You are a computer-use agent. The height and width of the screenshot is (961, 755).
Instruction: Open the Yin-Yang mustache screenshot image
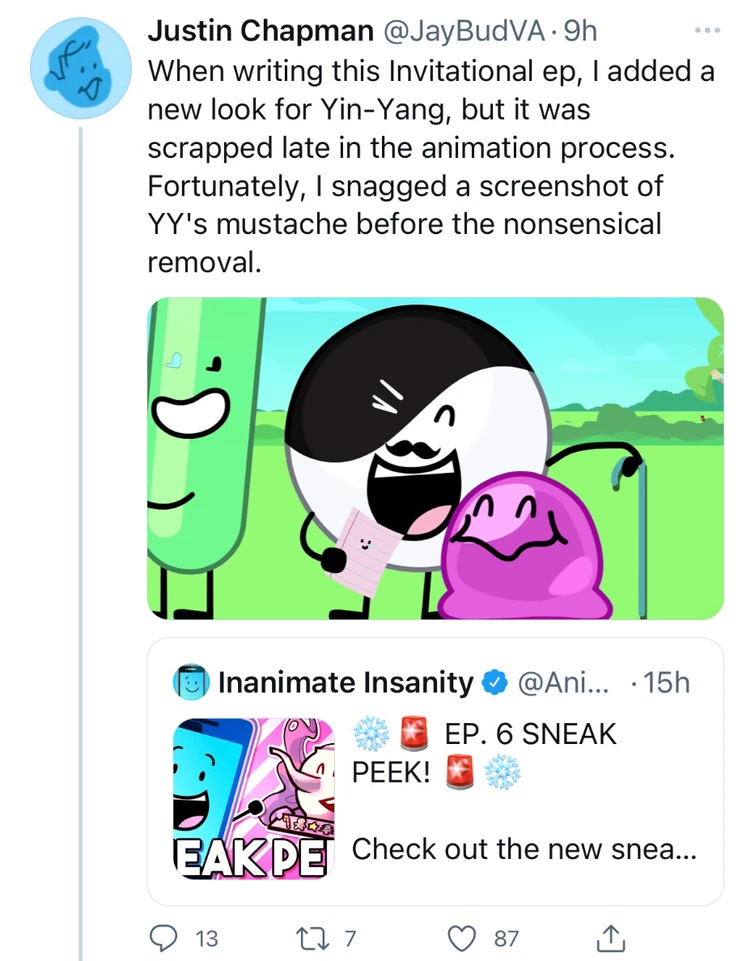435,458
